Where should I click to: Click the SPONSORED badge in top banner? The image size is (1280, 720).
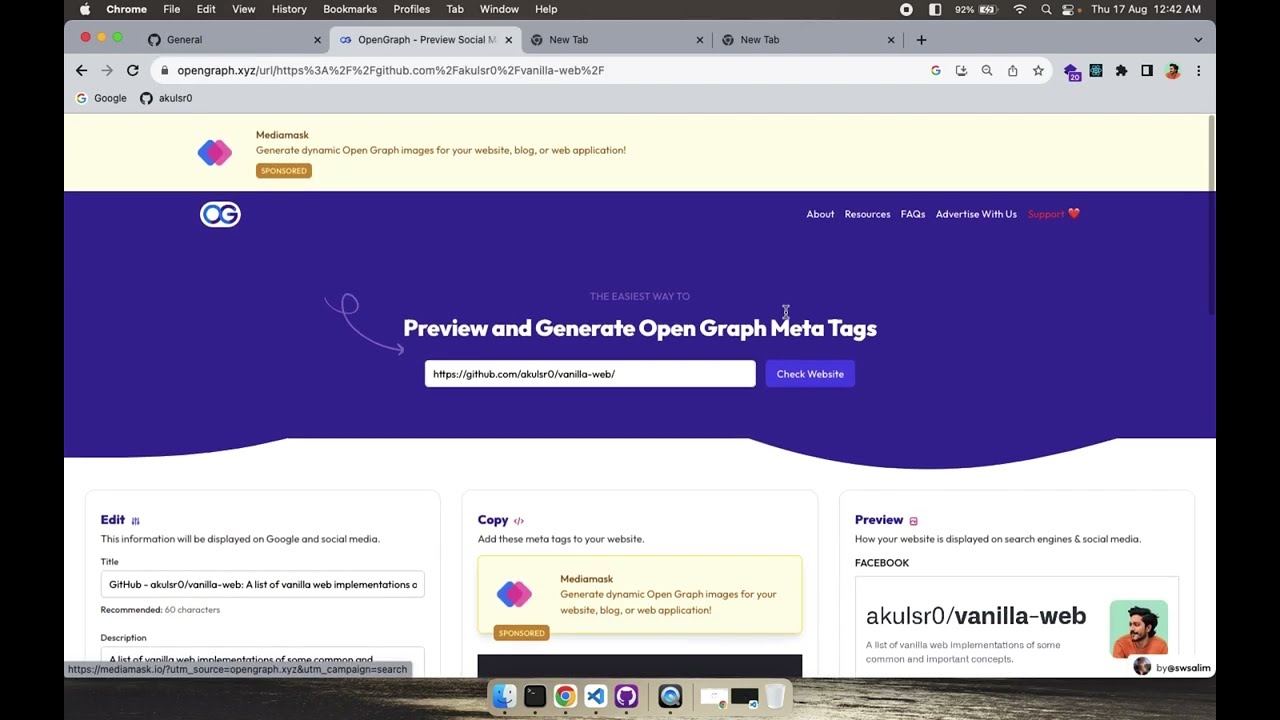(x=284, y=171)
